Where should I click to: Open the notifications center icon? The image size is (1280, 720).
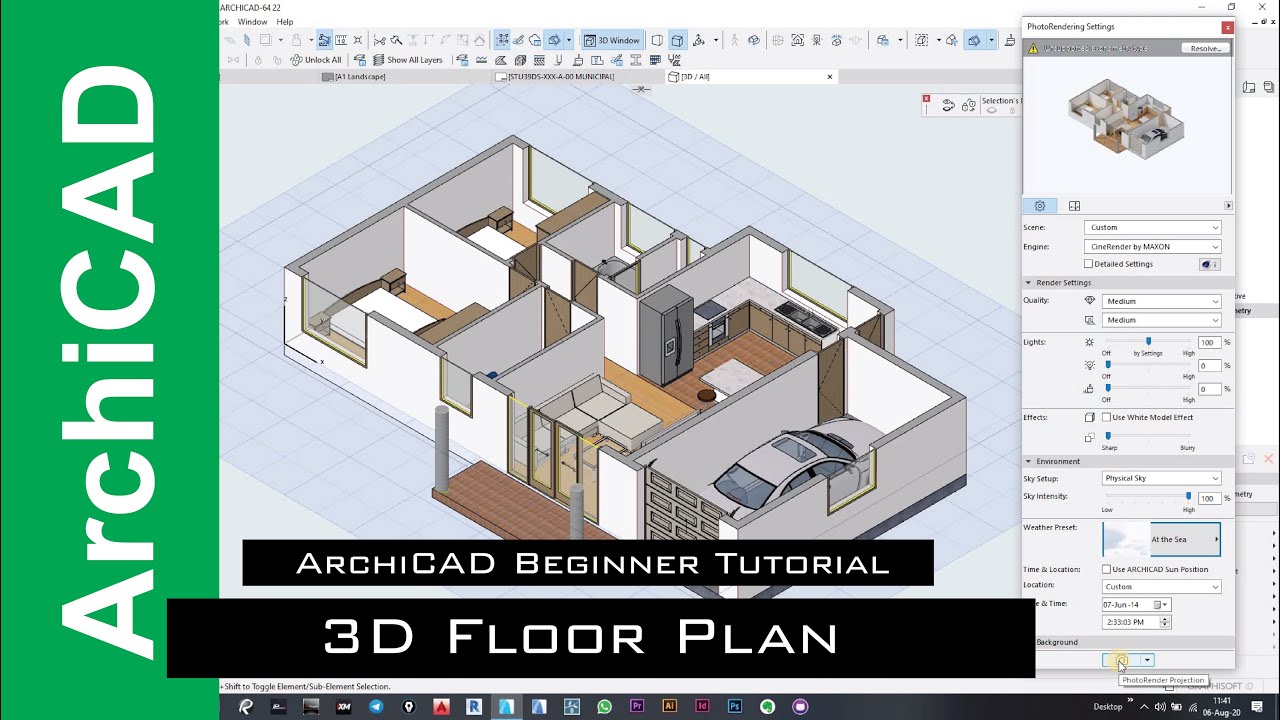[1257, 706]
